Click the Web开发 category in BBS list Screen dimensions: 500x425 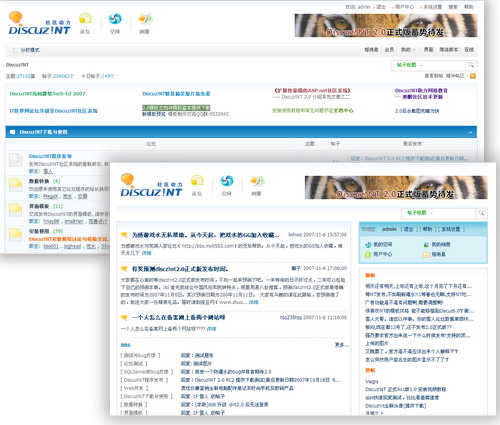coord(134,388)
